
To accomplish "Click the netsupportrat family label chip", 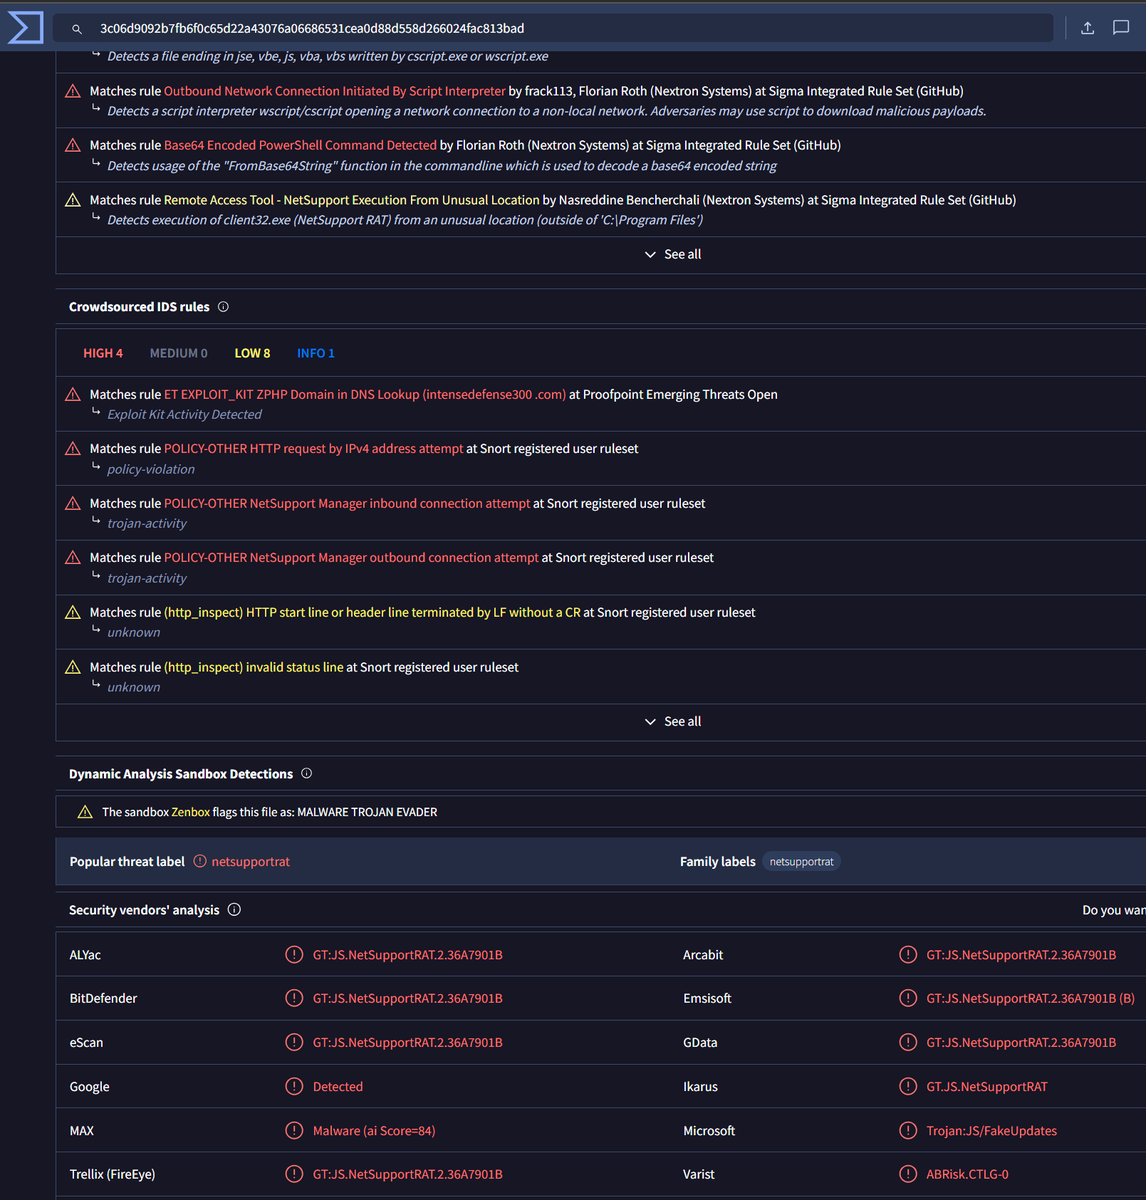I will (802, 861).
